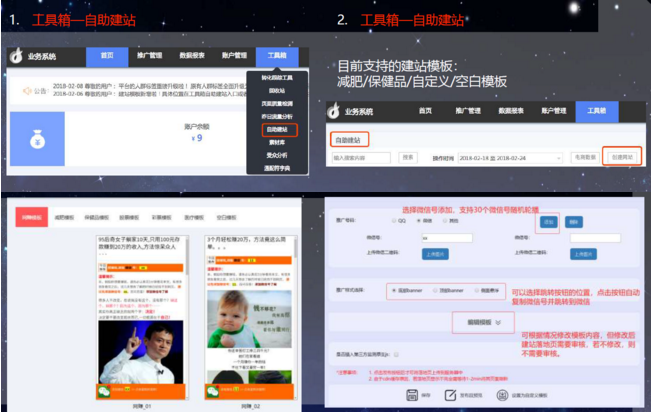Click the business system flame logo, top-left panel
This screenshot has width=652, height=413.
(16, 57)
